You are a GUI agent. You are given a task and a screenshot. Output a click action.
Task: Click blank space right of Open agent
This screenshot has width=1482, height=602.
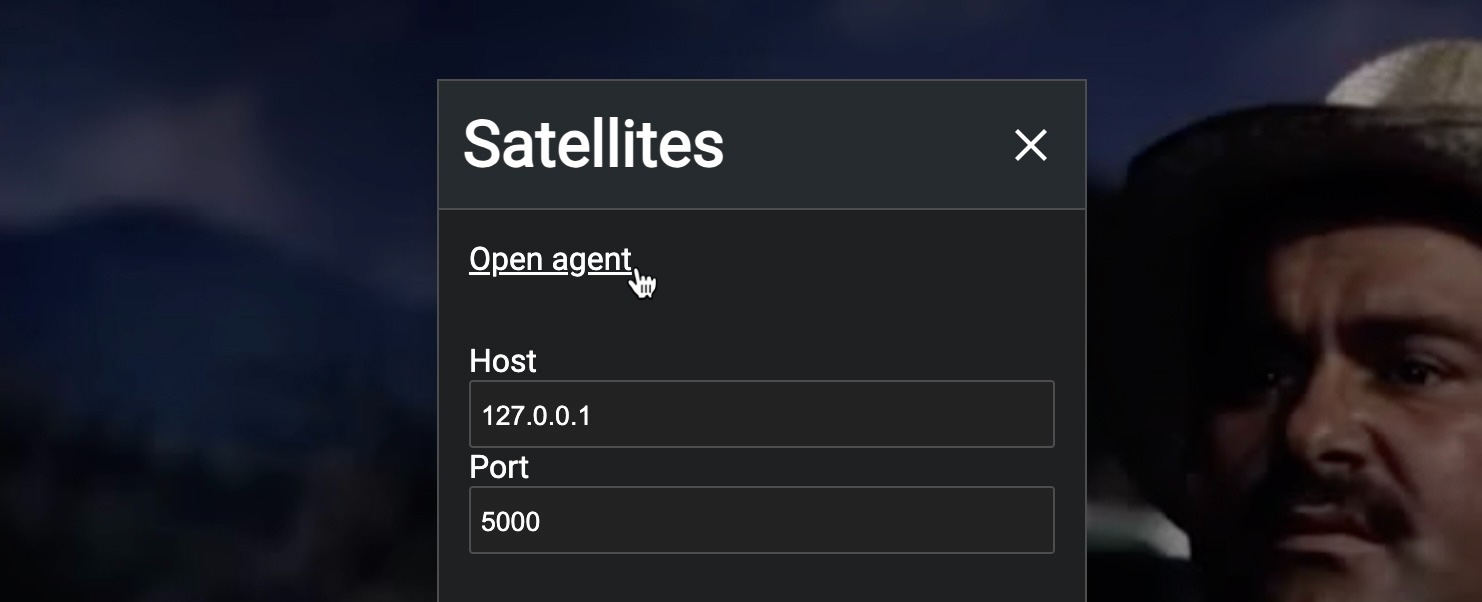point(850,260)
